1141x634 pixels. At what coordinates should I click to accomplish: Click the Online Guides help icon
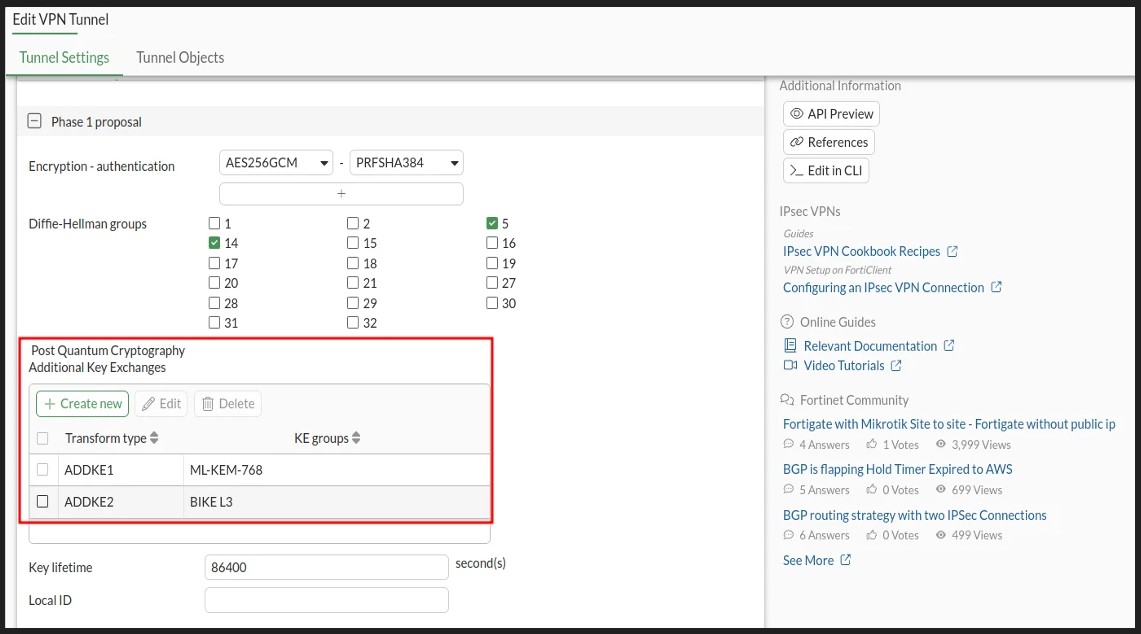[x=787, y=322]
